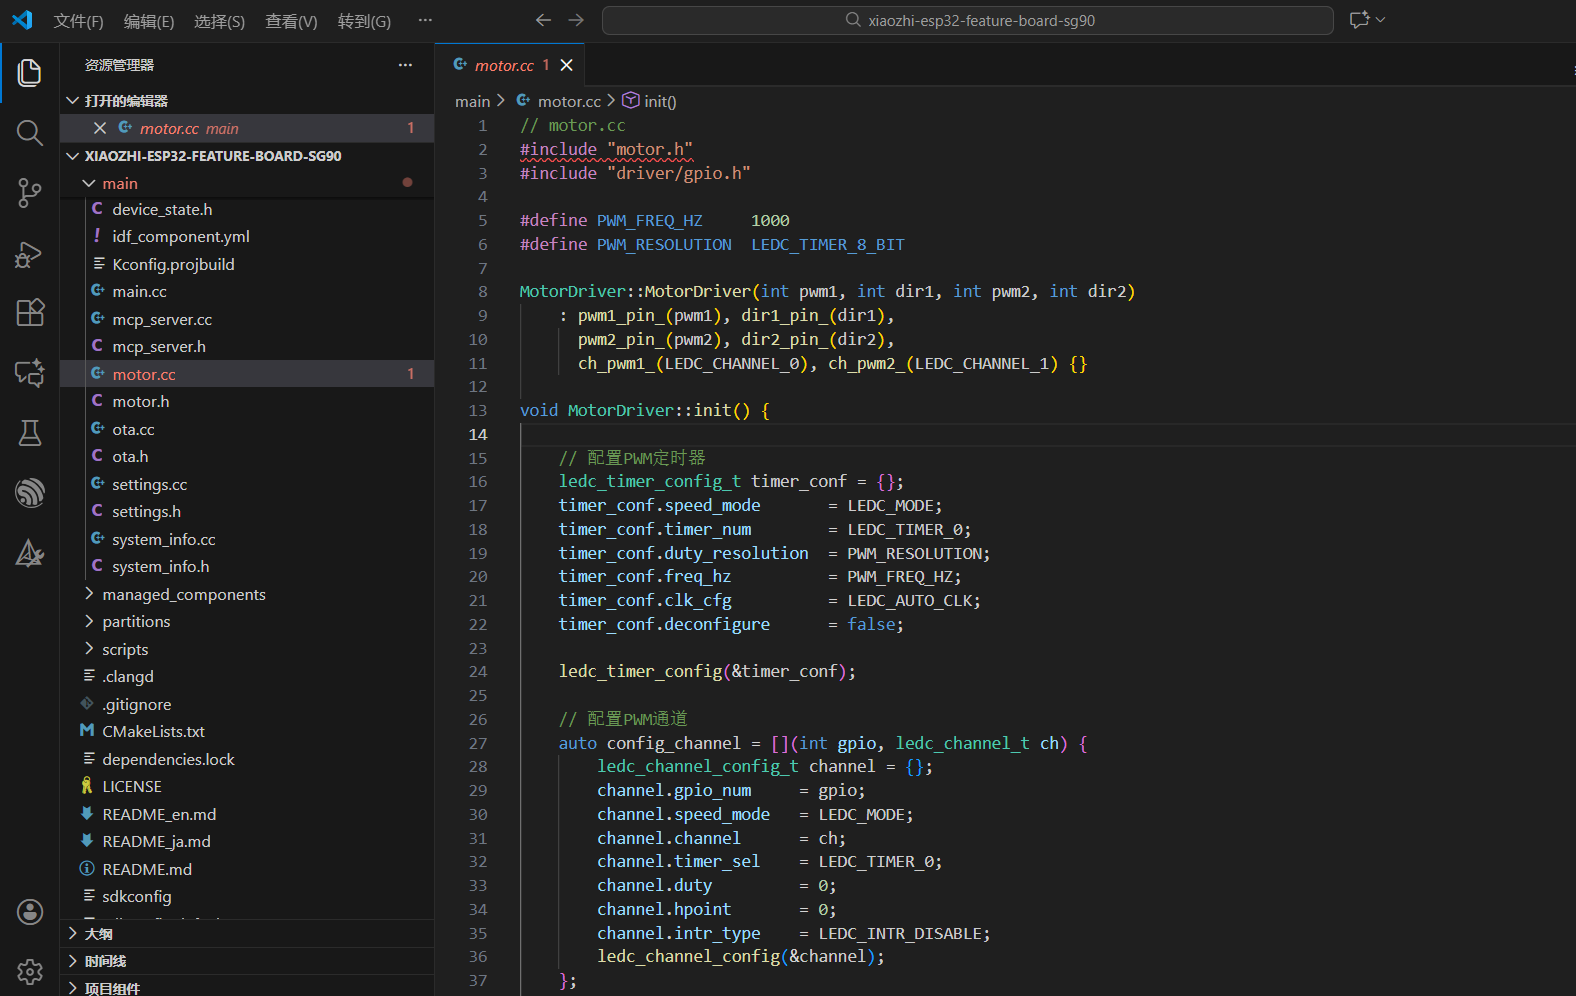This screenshot has width=1576, height=996.
Task: Open the Manage gear icon
Action: click(30, 971)
